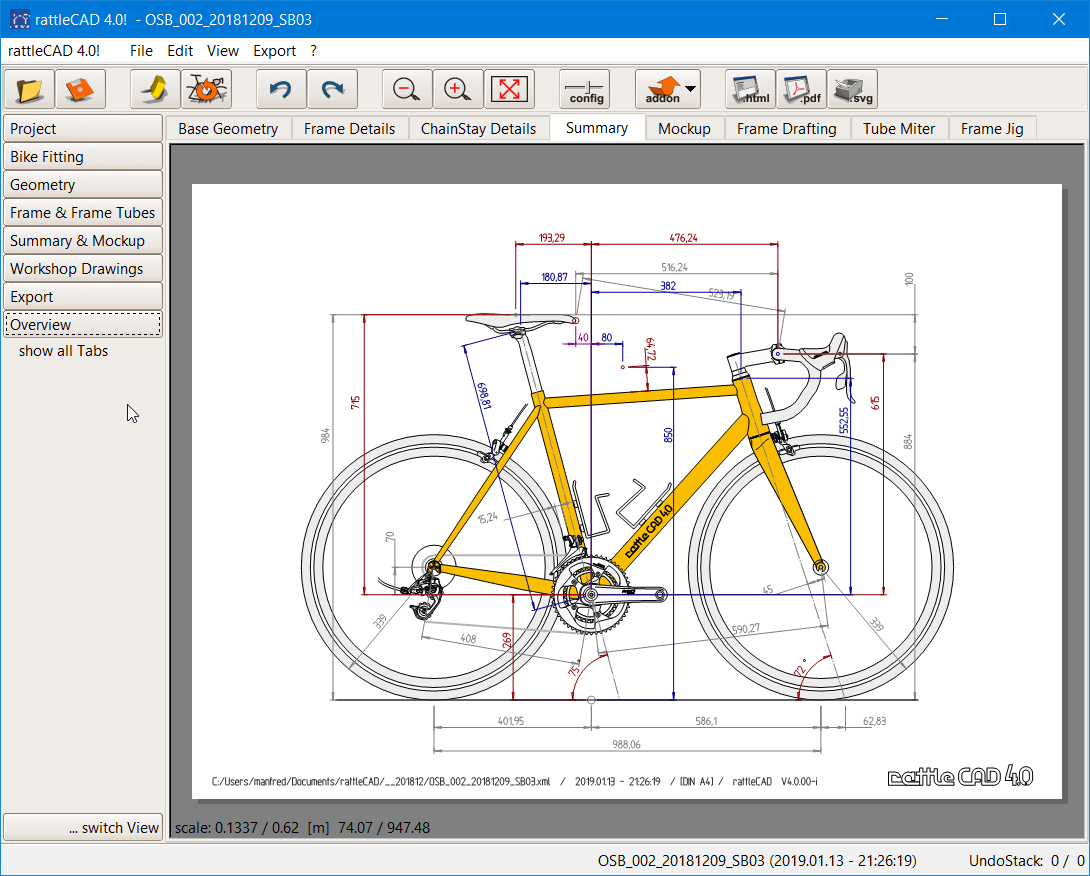The width and height of the screenshot is (1090, 876).
Task: Open the View menu
Action: pos(222,51)
